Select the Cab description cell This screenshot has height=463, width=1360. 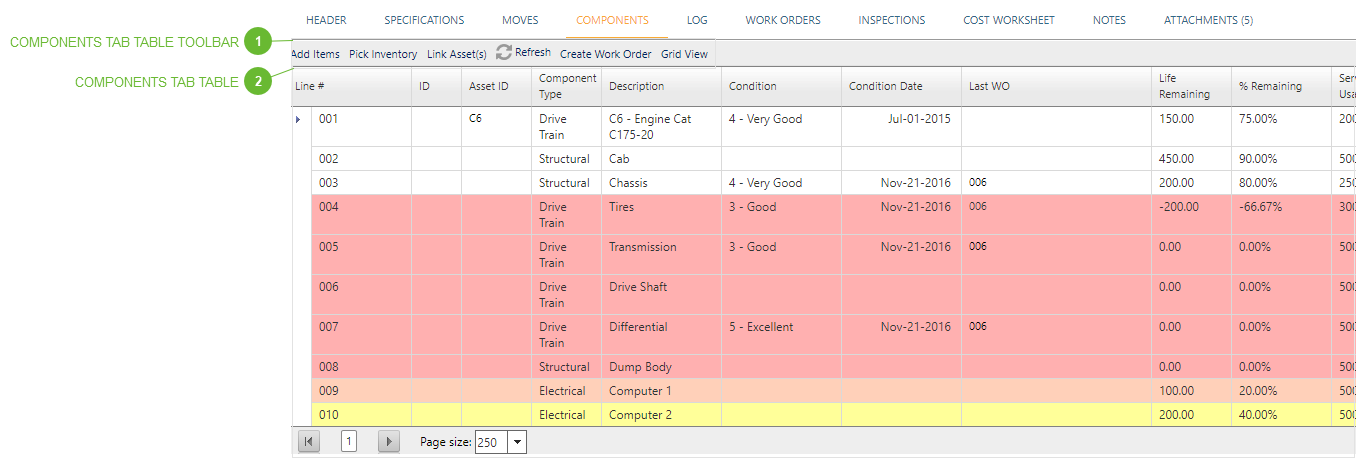pyautogui.click(x=662, y=159)
